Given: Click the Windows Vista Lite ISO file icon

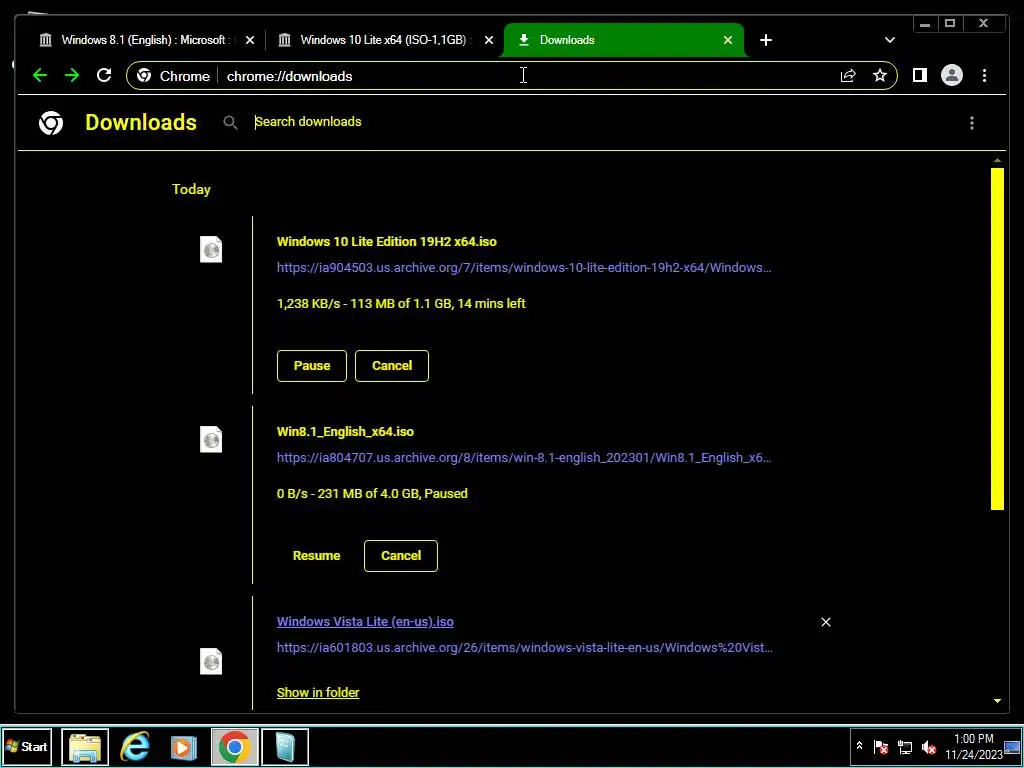Looking at the screenshot, I should (x=211, y=662).
